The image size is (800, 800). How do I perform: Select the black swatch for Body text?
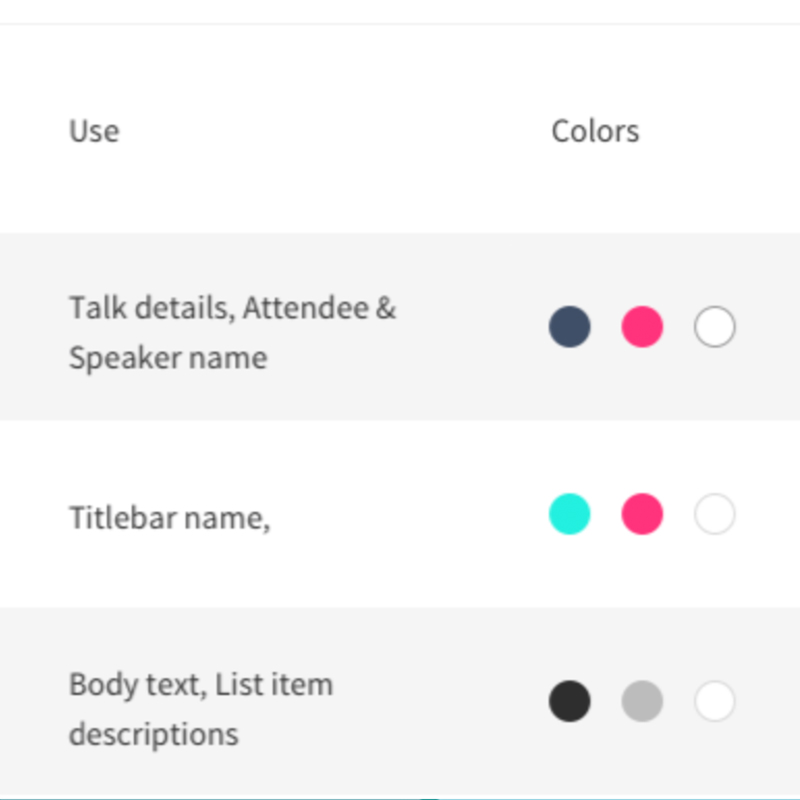click(x=569, y=701)
